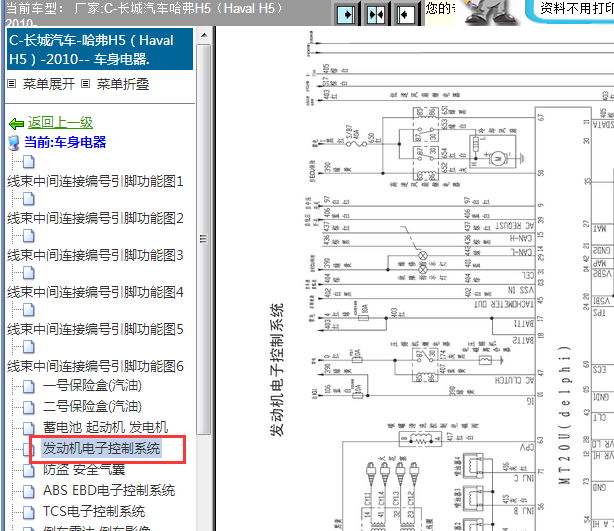Open 线束中间连接编号引脚功能图2
This screenshot has height=531, width=614.
pos(95,218)
